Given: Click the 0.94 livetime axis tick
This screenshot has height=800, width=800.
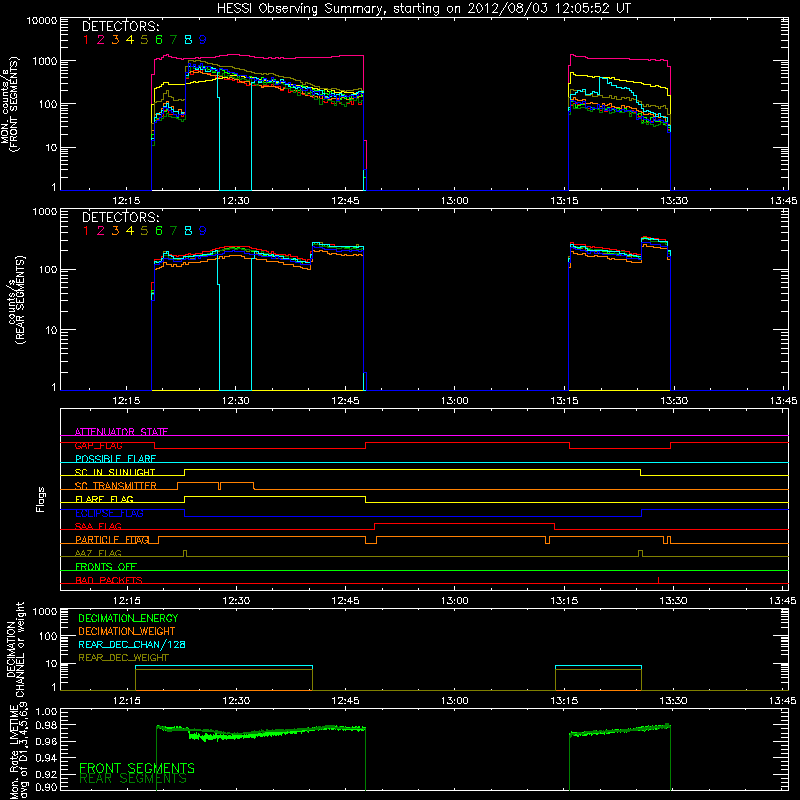Looking at the screenshot, I should point(47,756).
